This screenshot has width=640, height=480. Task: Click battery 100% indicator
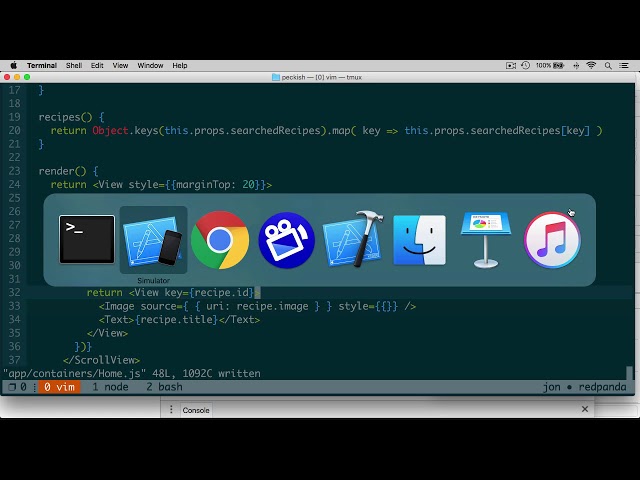coord(549,65)
